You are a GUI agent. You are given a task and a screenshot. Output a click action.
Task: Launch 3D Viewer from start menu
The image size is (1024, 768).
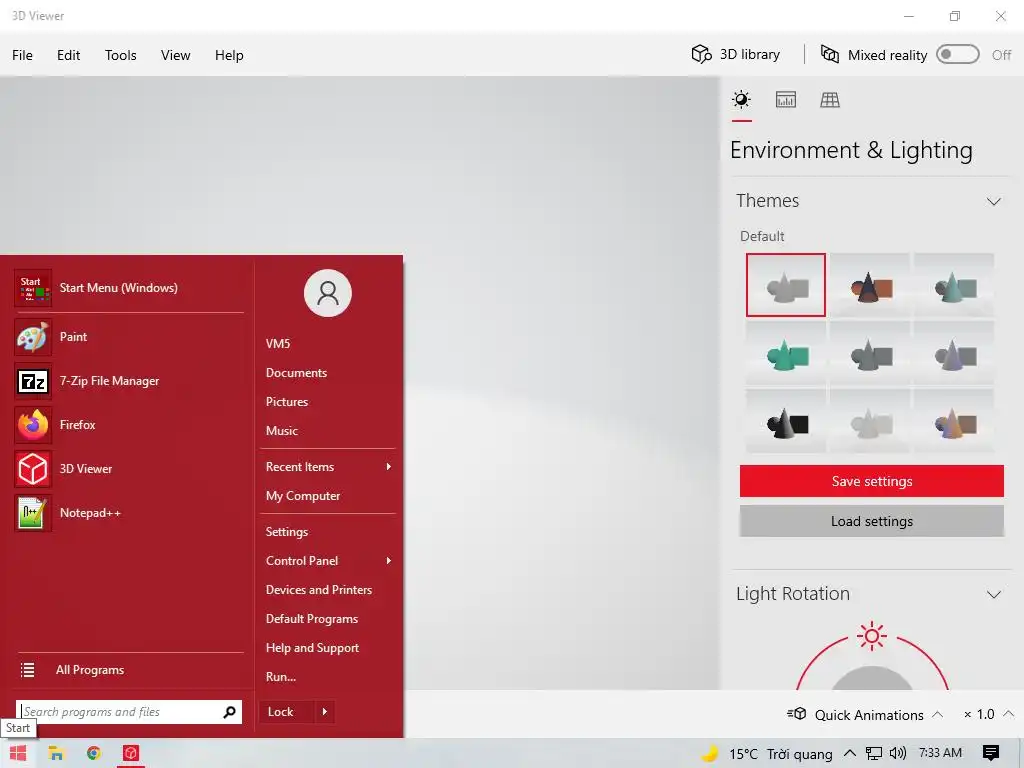[x=129, y=469]
